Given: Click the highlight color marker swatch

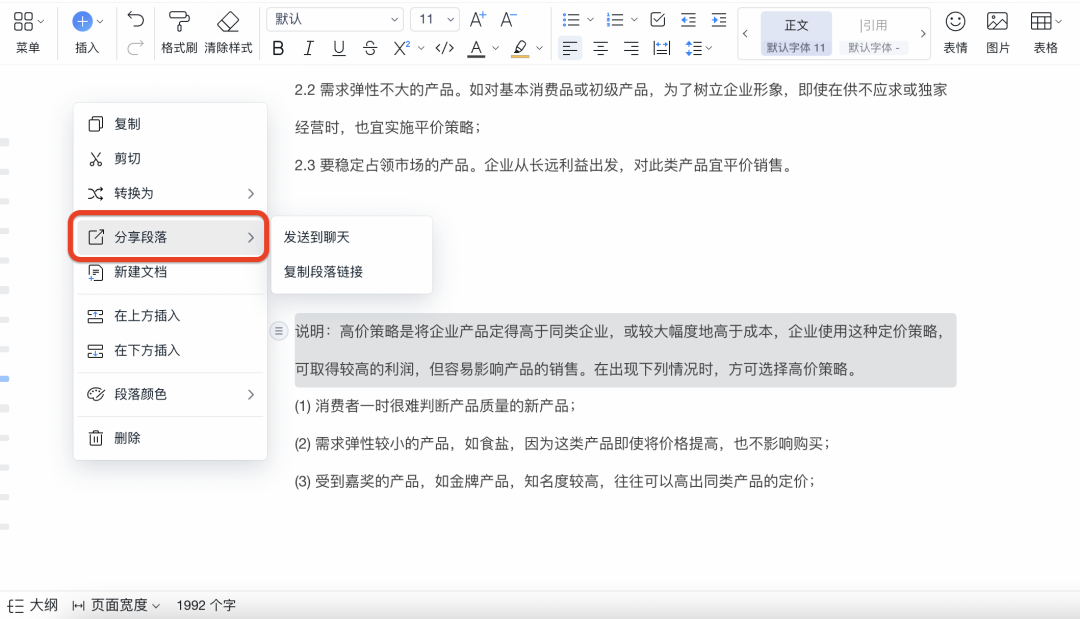Looking at the screenshot, I should (x=520, y=48).
